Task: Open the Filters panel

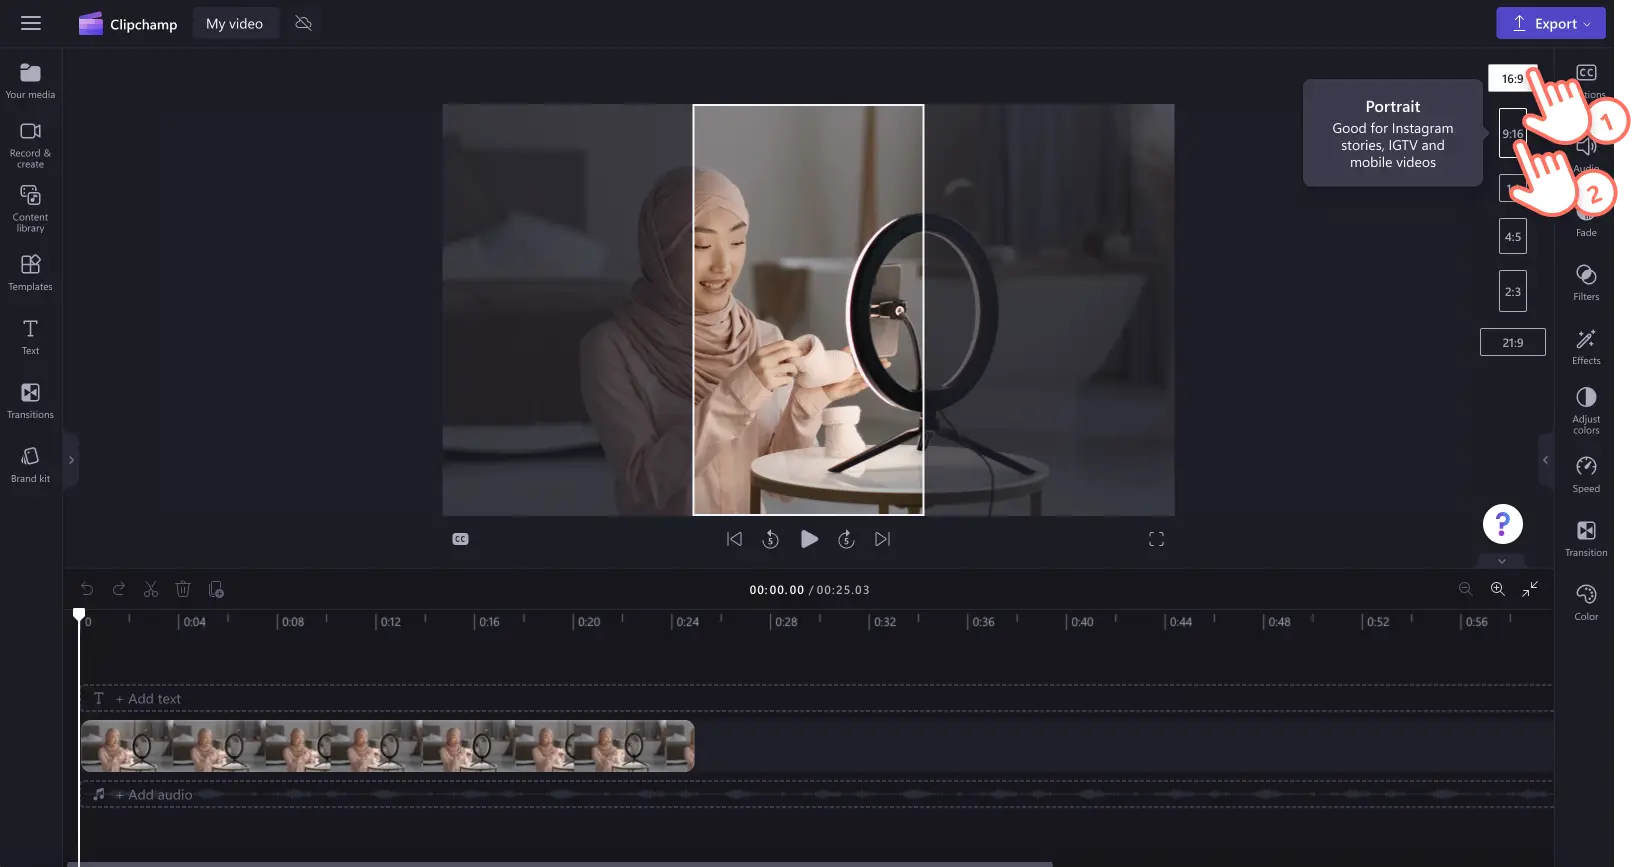Action: pyautogui.click(x=1587, y=283)
